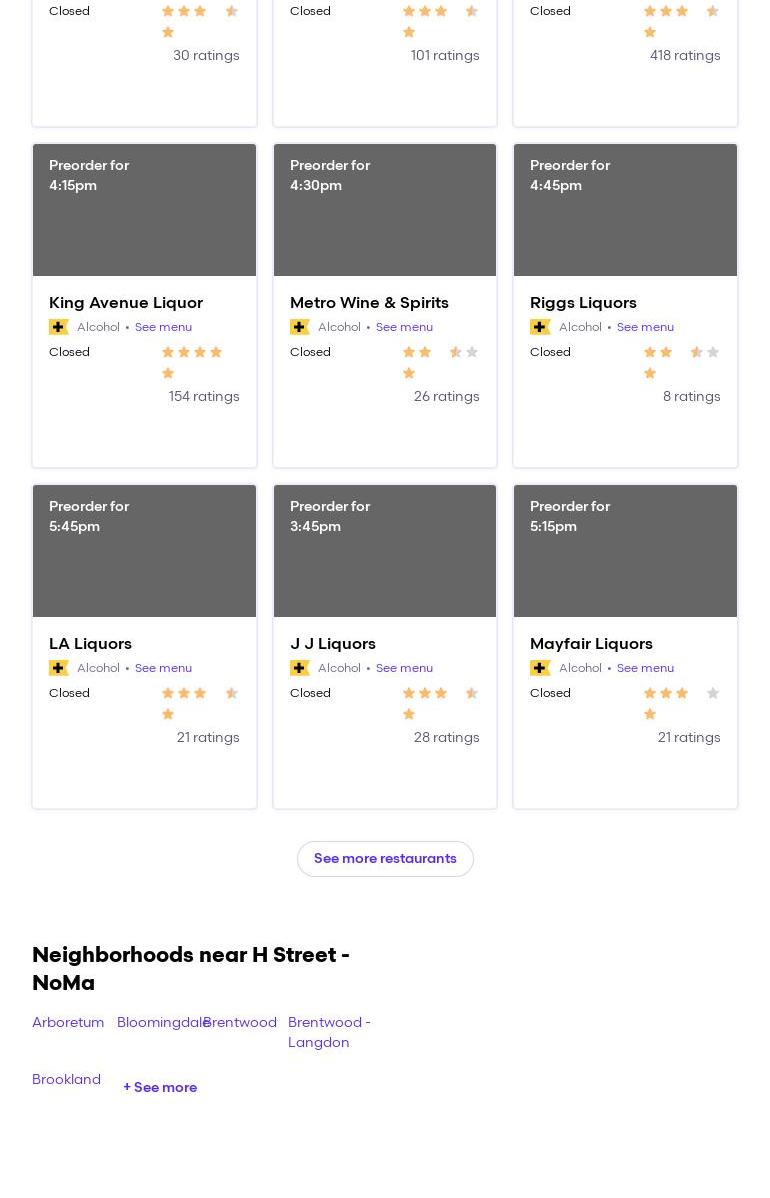Click the plus badge icon for J J Liquors
Image resolution: width=770 pixels, height=1198 pixels.
(x=300, y=668)
